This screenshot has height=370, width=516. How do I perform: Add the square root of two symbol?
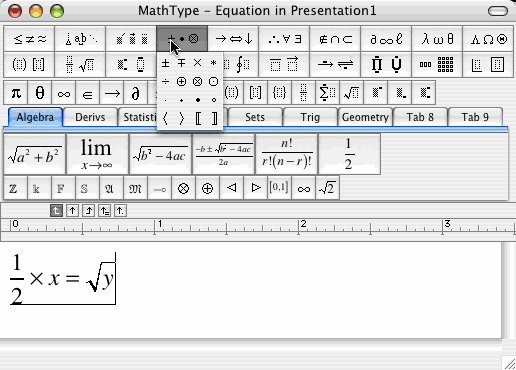(327, 188)
